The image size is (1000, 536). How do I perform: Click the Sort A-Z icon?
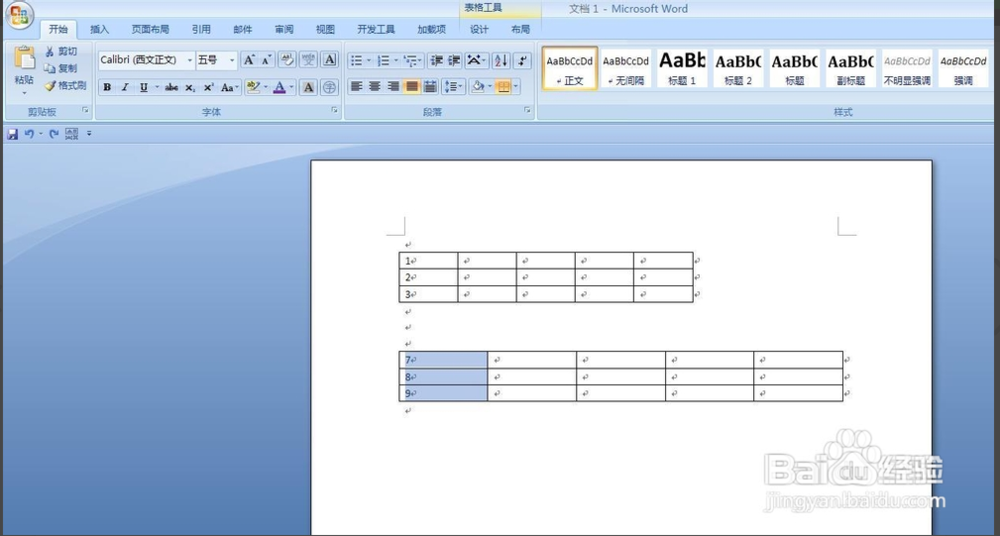[501, 60]
